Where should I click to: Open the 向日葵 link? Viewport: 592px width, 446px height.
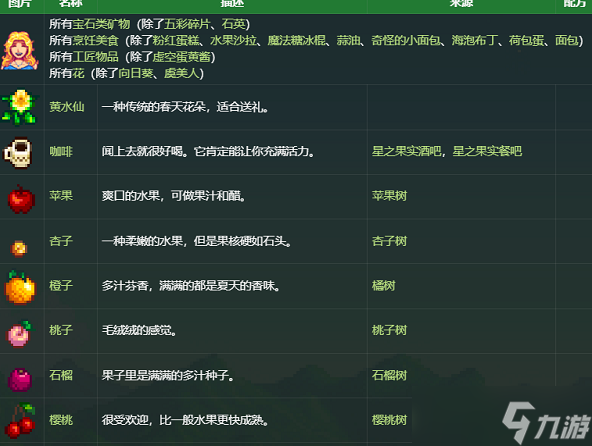136,73
